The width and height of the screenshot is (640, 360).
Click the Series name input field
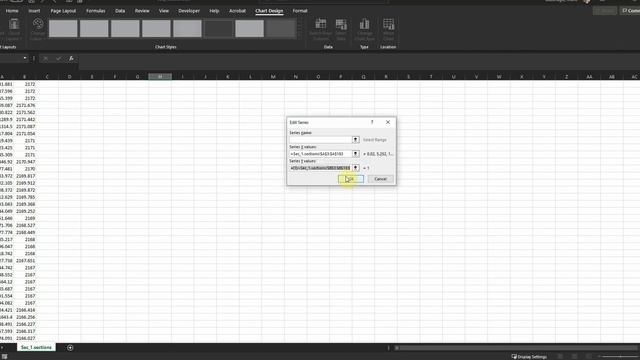click(x=320, y=140)
